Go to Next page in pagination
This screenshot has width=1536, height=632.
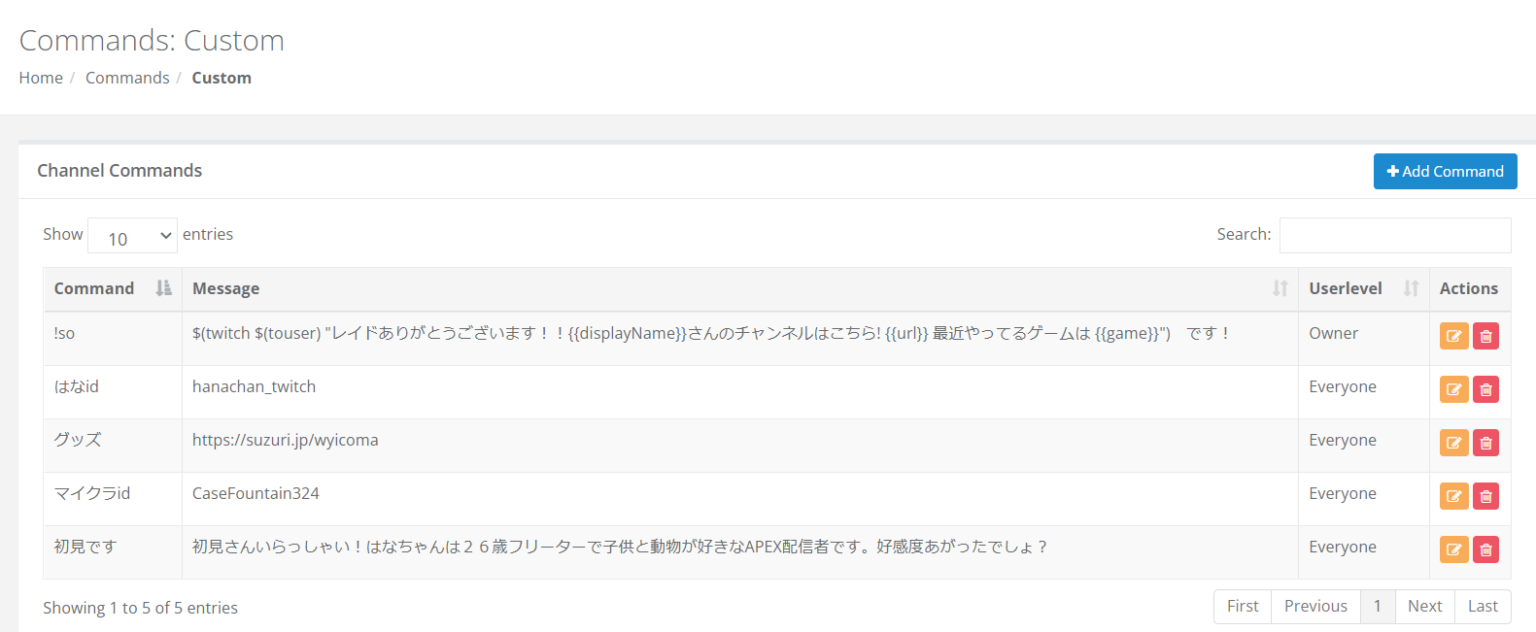(x=1424, y=606)
